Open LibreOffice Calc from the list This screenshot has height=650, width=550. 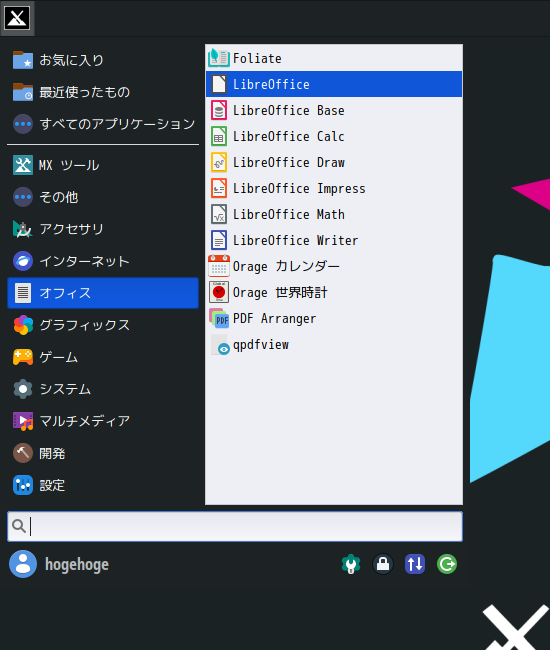pyautogui.click(x=334, y=136)
